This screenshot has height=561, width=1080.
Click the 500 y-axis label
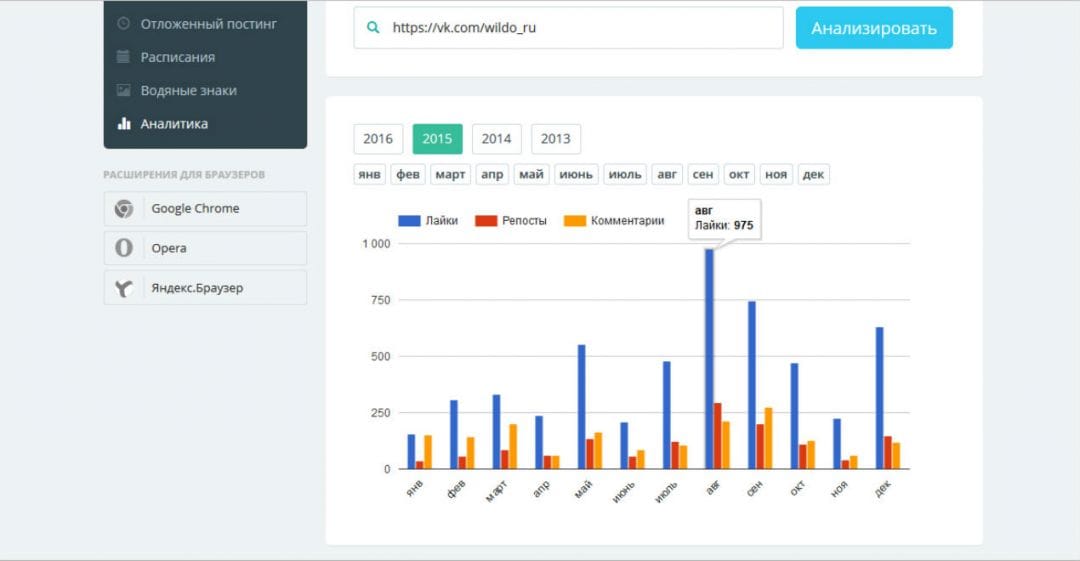pyautogui.click(x=381, y=356)
